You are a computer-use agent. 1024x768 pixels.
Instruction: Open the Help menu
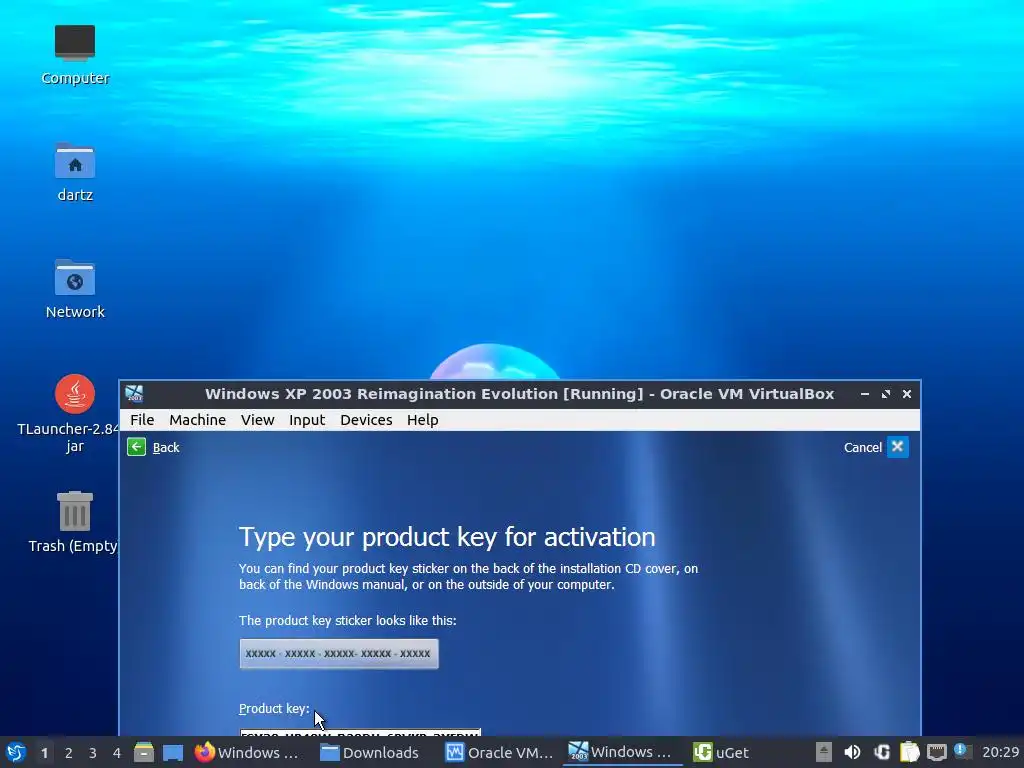tap(423, 420)
